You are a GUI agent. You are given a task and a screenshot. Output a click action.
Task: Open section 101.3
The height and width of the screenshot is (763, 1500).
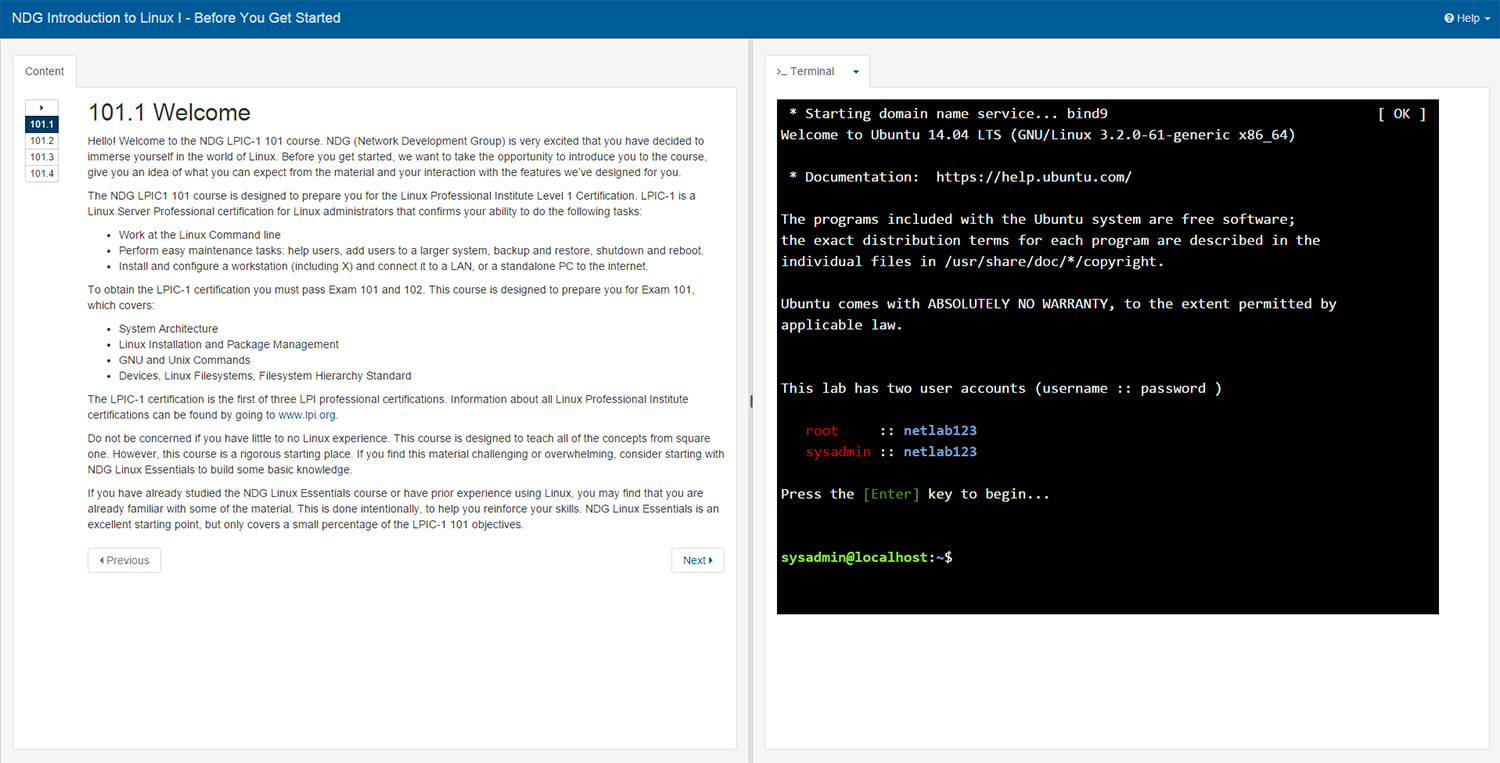coord(41,157)
